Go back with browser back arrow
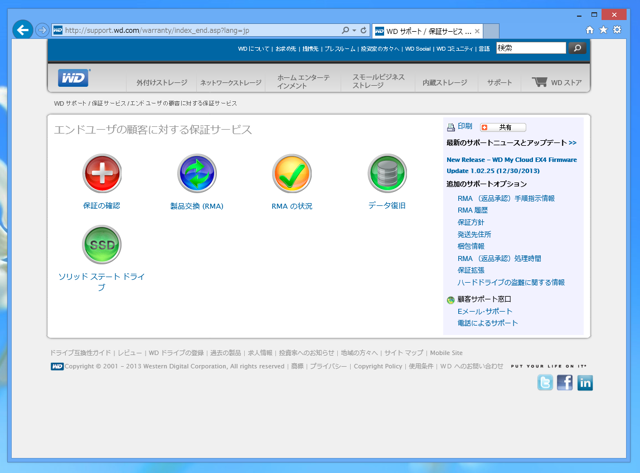Screen dimensions: 640x473 [x=22, y=30]
